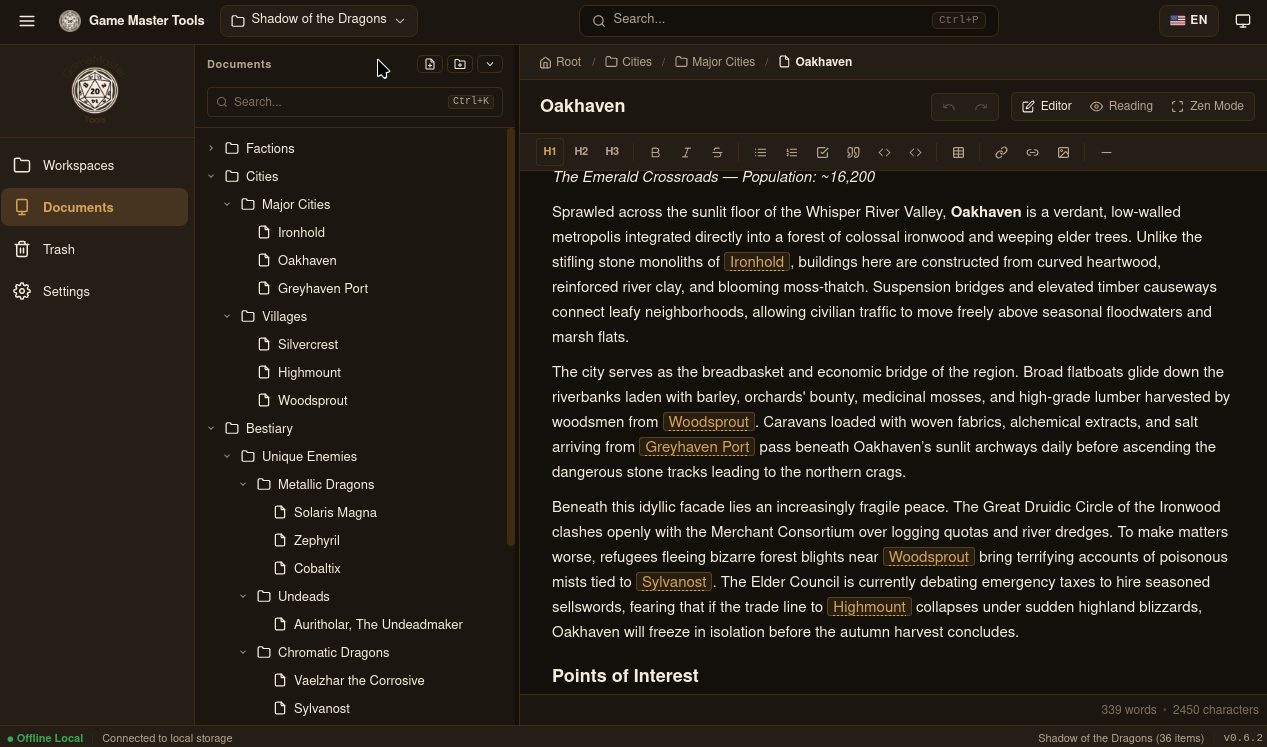1267x747 pixels.
Task: Follow the Ironhold link in the text
Action: point(757,262)
